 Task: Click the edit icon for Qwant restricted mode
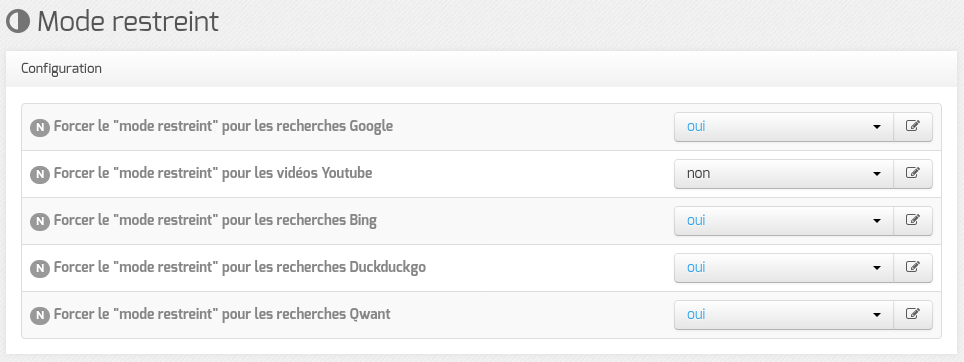point(913,315)
